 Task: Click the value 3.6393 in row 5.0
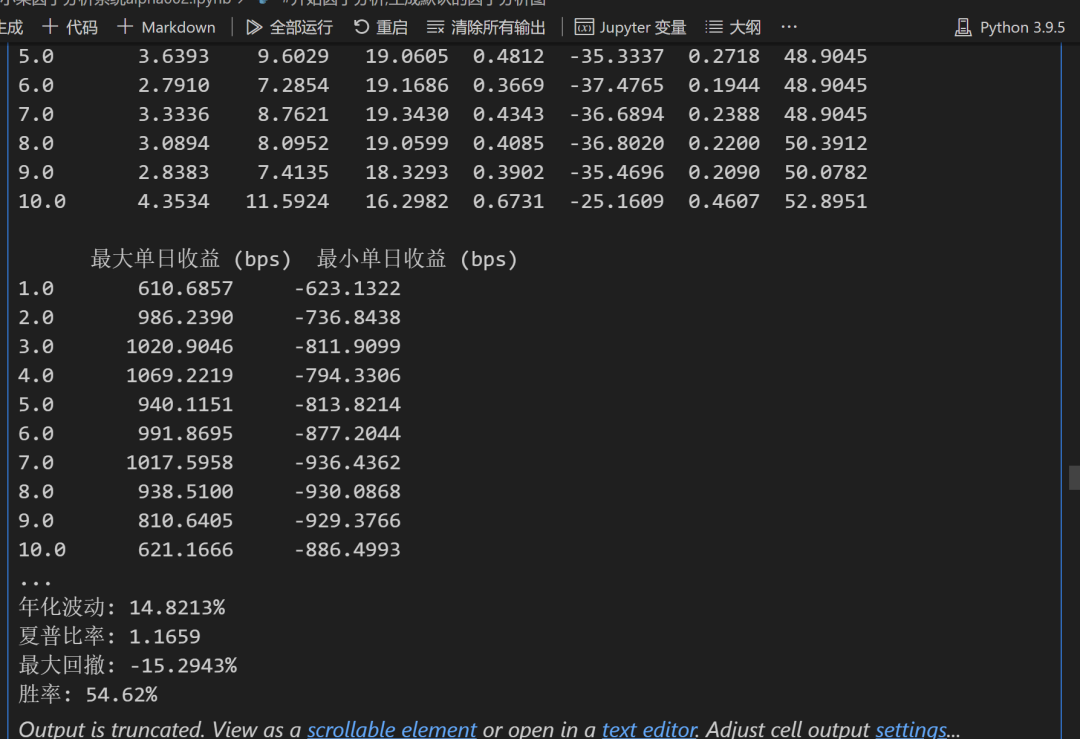pos(174,56)
